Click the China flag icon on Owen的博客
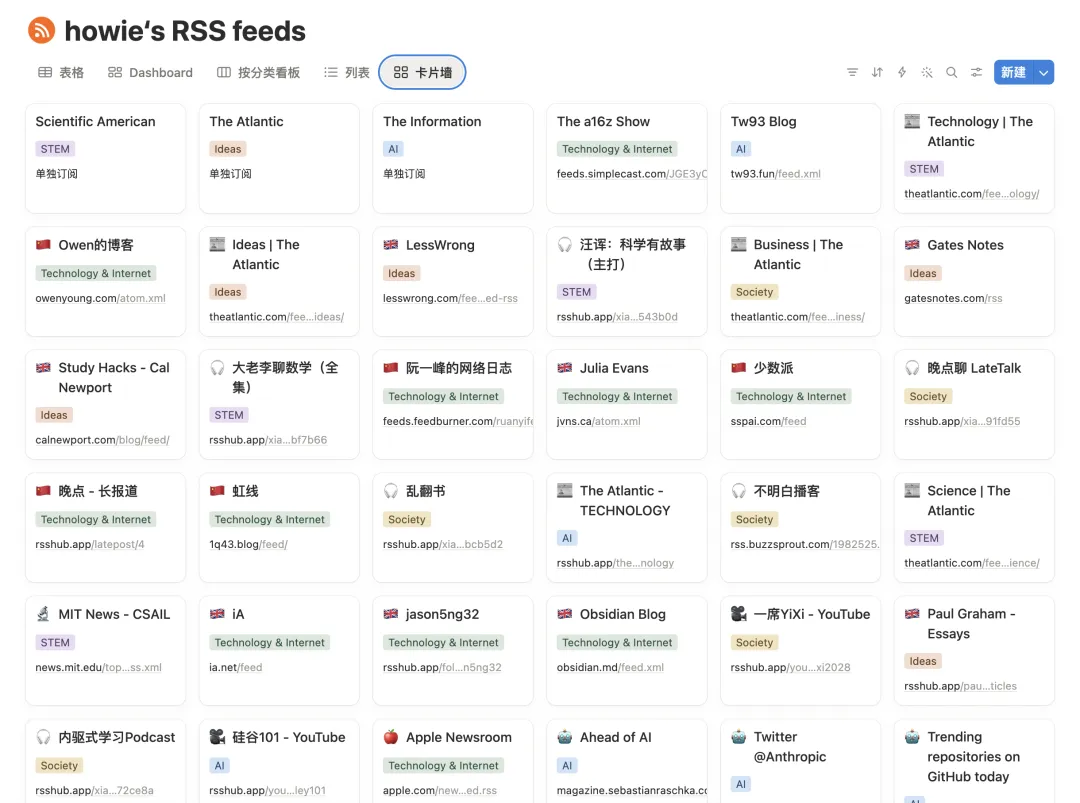 tap(43, 244)
